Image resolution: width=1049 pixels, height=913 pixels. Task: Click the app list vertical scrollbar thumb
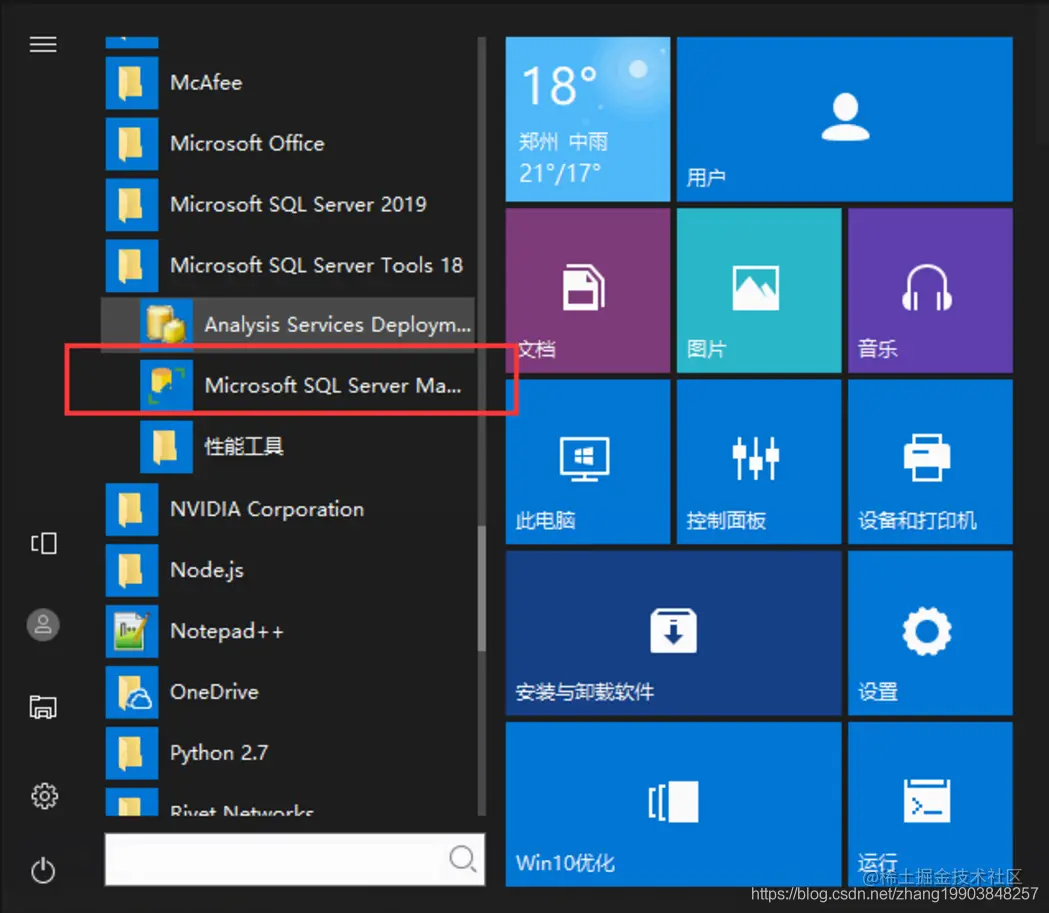pyautogui.click(x=482, y=588)
